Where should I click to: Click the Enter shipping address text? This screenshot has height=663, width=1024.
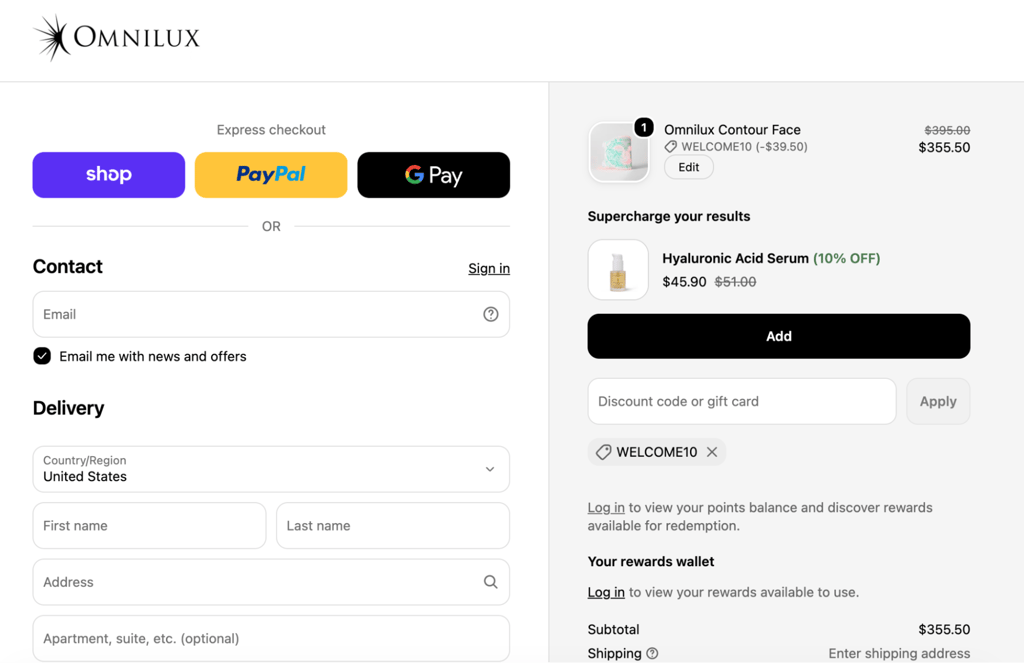click(x=899, y=653)
